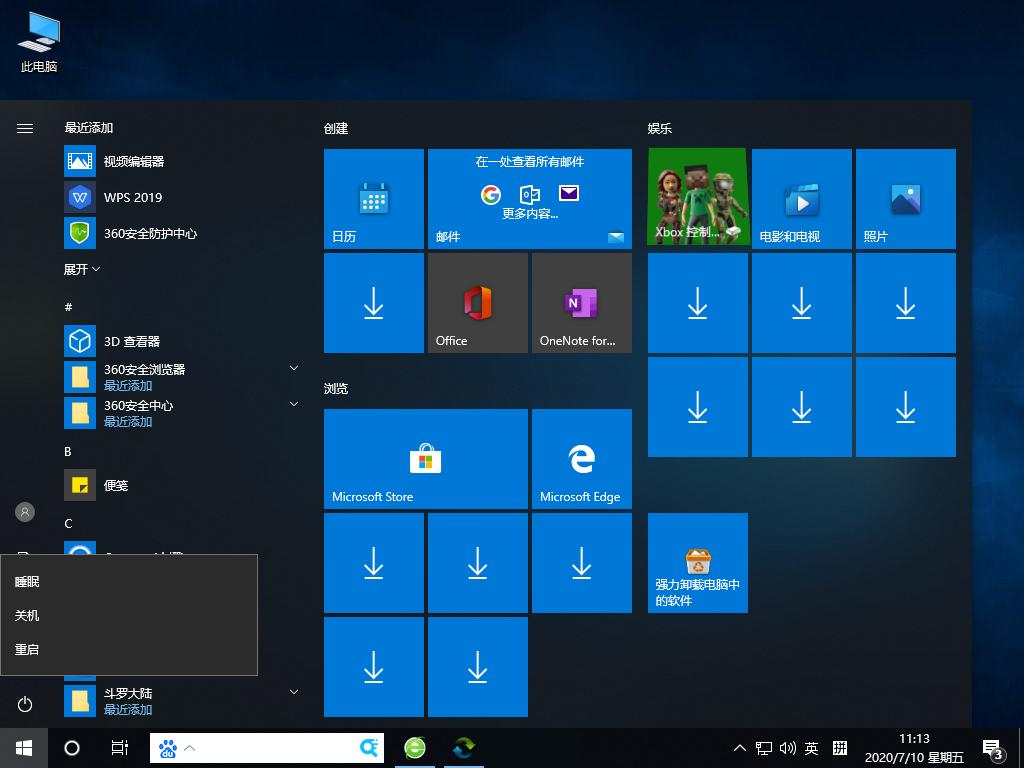Expand the 360安全浏览器 app group
The image size is (1024, 768).
click(x=293, y=368)
